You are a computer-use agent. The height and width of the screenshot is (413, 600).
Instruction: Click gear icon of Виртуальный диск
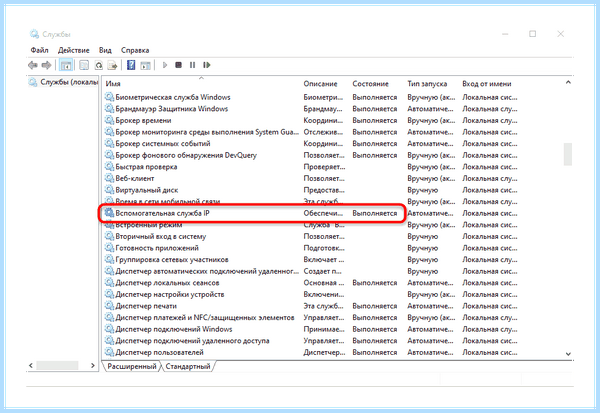click(x=109, y=190)
